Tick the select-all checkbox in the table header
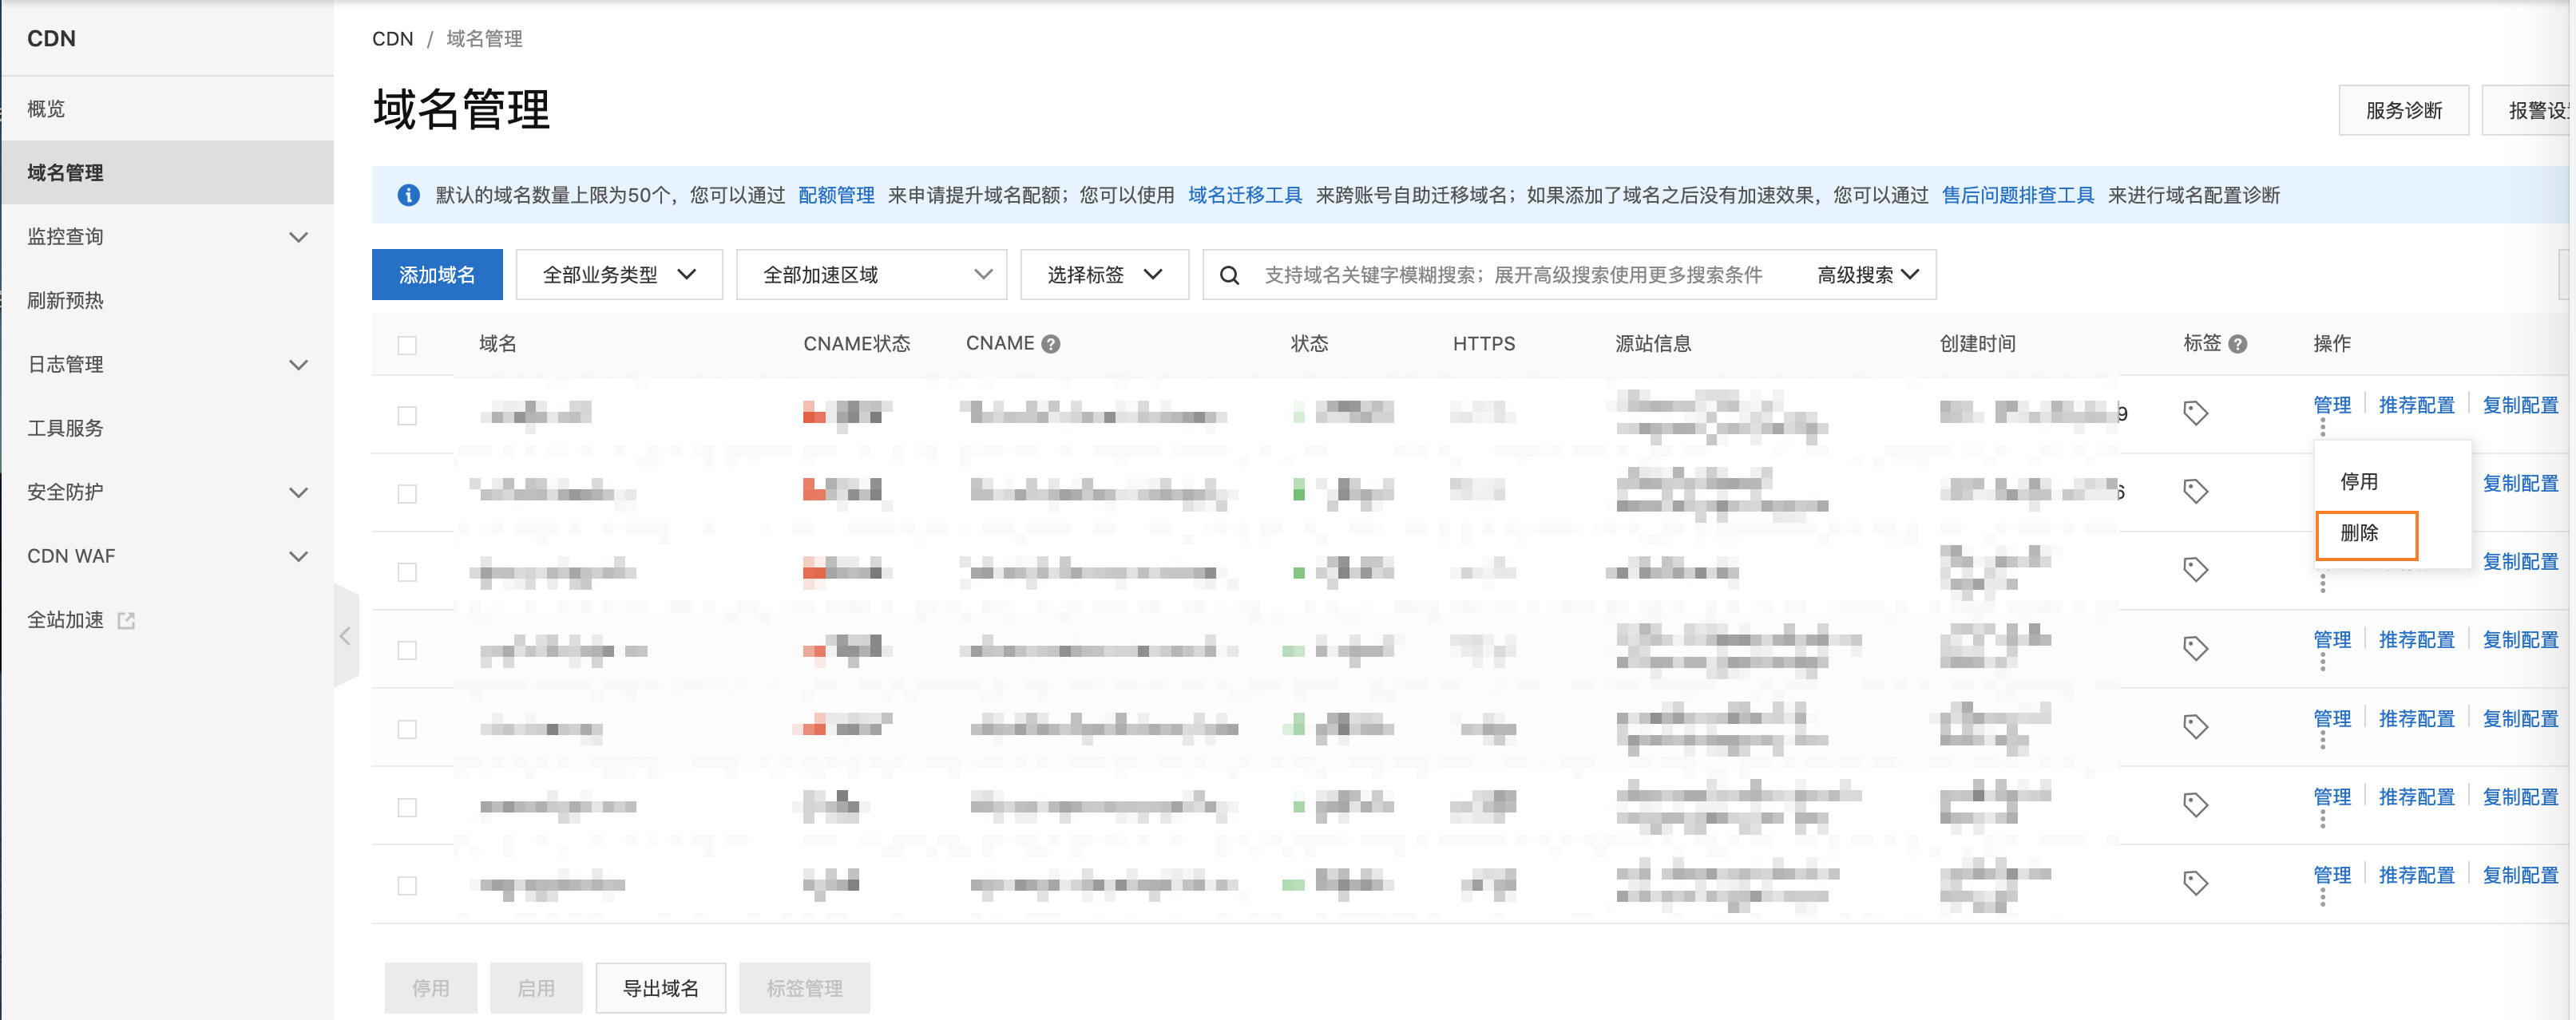The width and height of the screenshot is (2576, 1020). [407, 345]
